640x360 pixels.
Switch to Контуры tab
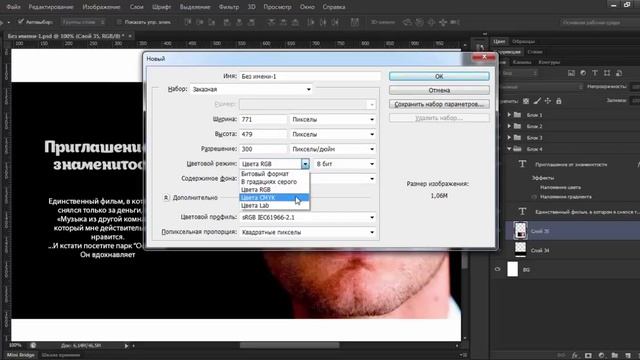(x=549, y=62)
